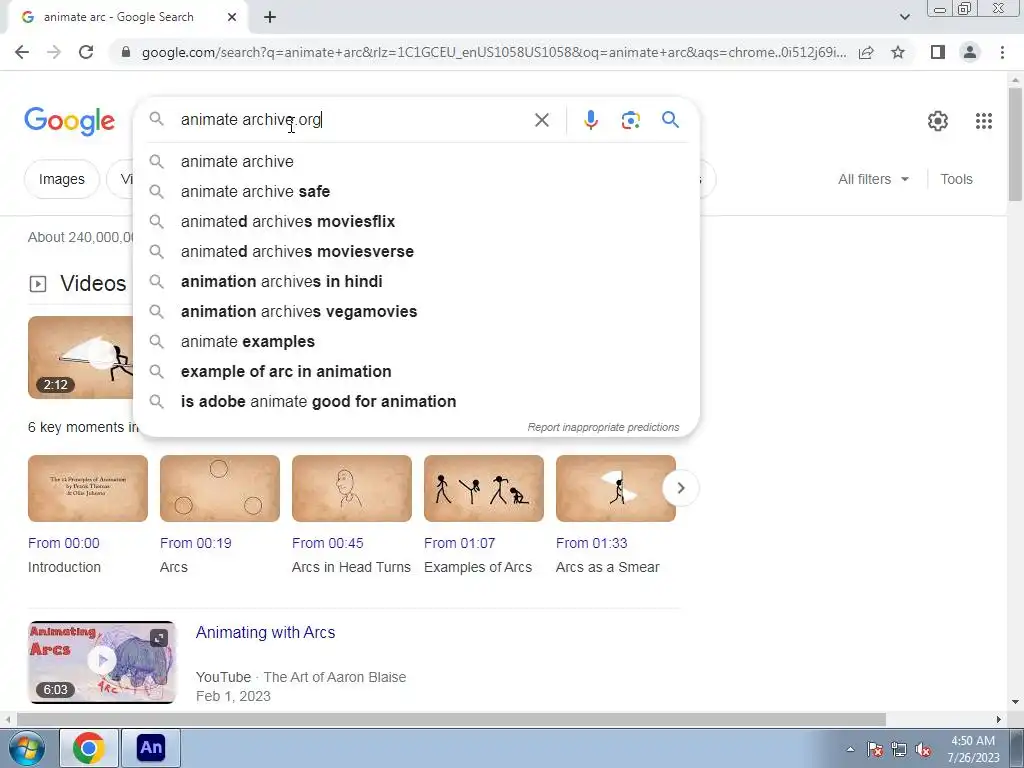Close the 'animate arc - Google Search' tab

pos(232,18)
